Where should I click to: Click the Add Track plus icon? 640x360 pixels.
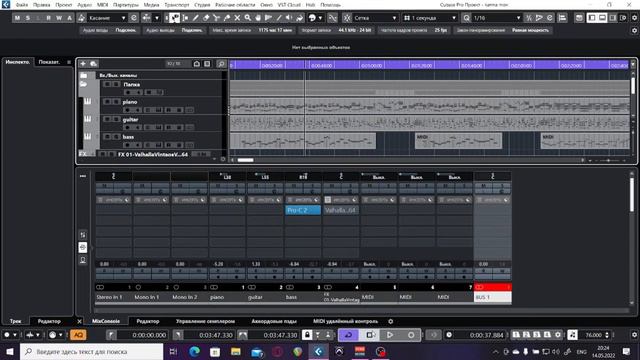pyautogui.click(x=83, y=64)
